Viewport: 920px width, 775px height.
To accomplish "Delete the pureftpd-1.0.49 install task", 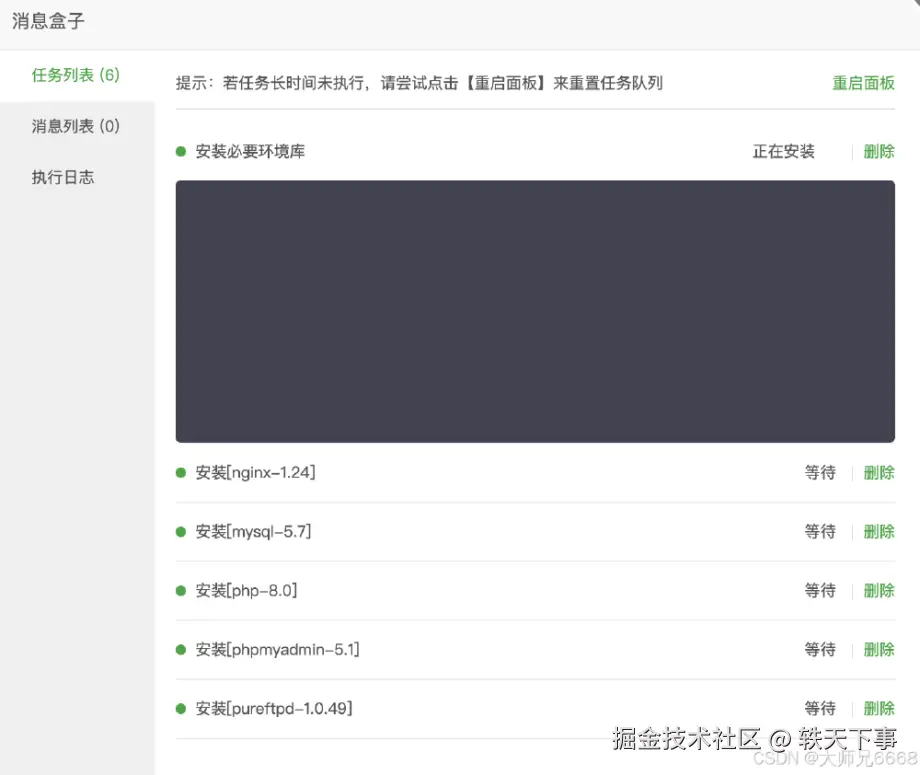I will pyautogui.click(x=879, y=708).
